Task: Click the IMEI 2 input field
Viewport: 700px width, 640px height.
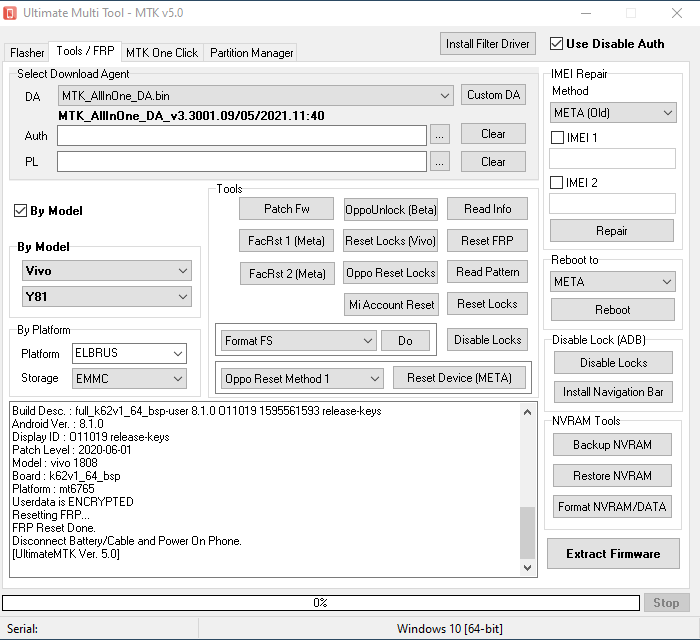Action: [612, 204]
